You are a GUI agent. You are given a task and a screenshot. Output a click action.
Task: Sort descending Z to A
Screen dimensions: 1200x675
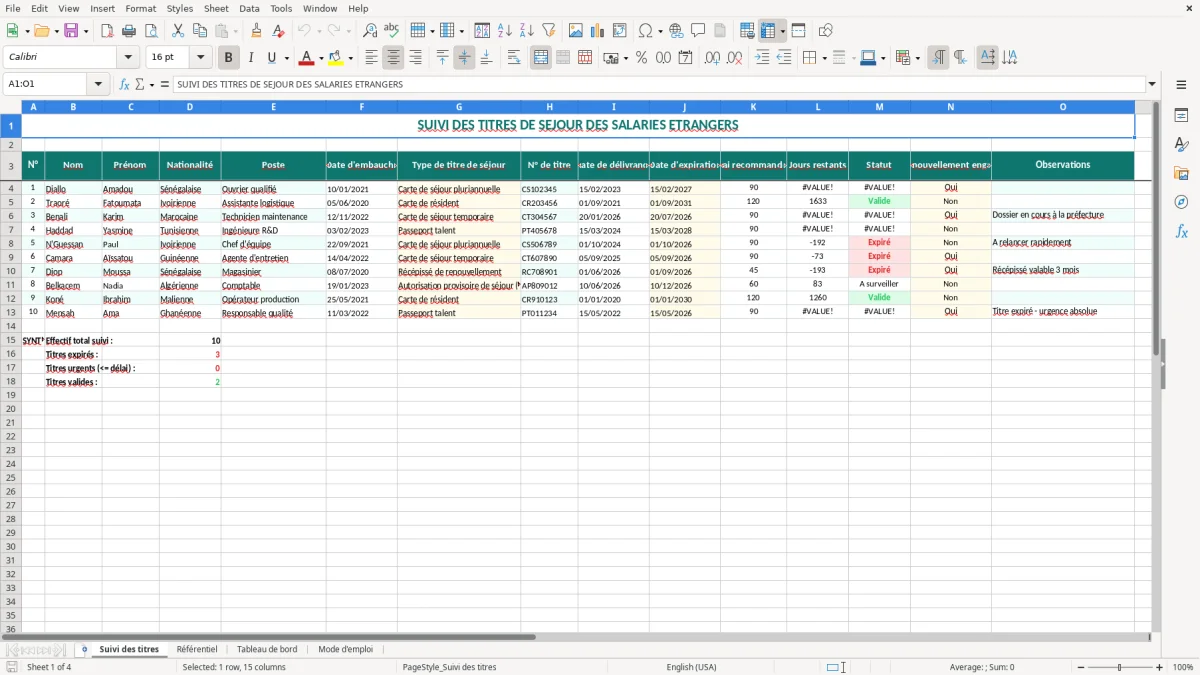point(527,31)
